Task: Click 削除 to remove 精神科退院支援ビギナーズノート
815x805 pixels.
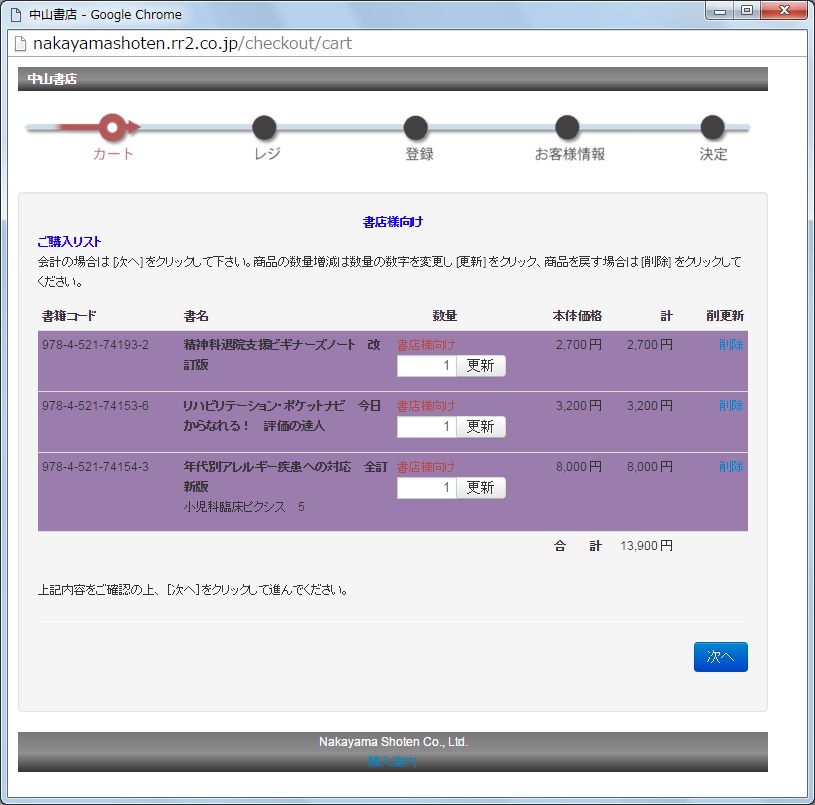Action: tap(733, 343)
